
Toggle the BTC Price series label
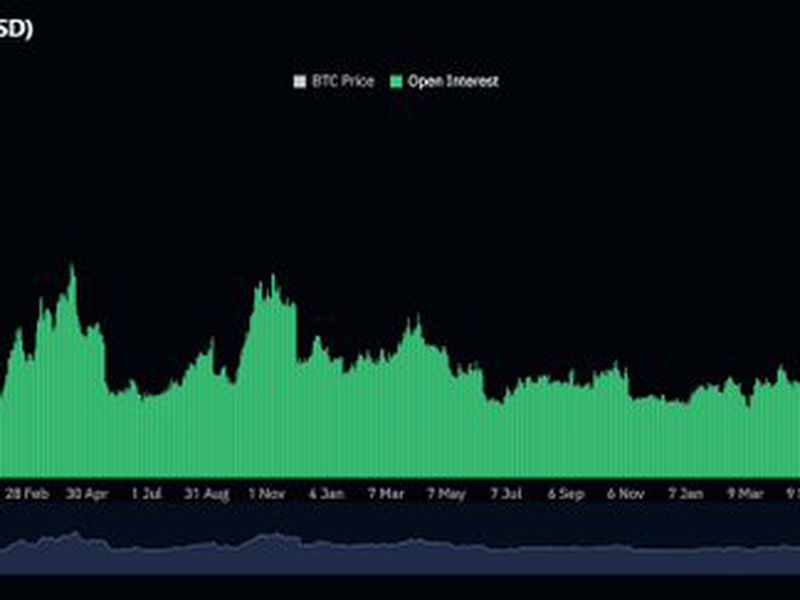coord(341,82)
